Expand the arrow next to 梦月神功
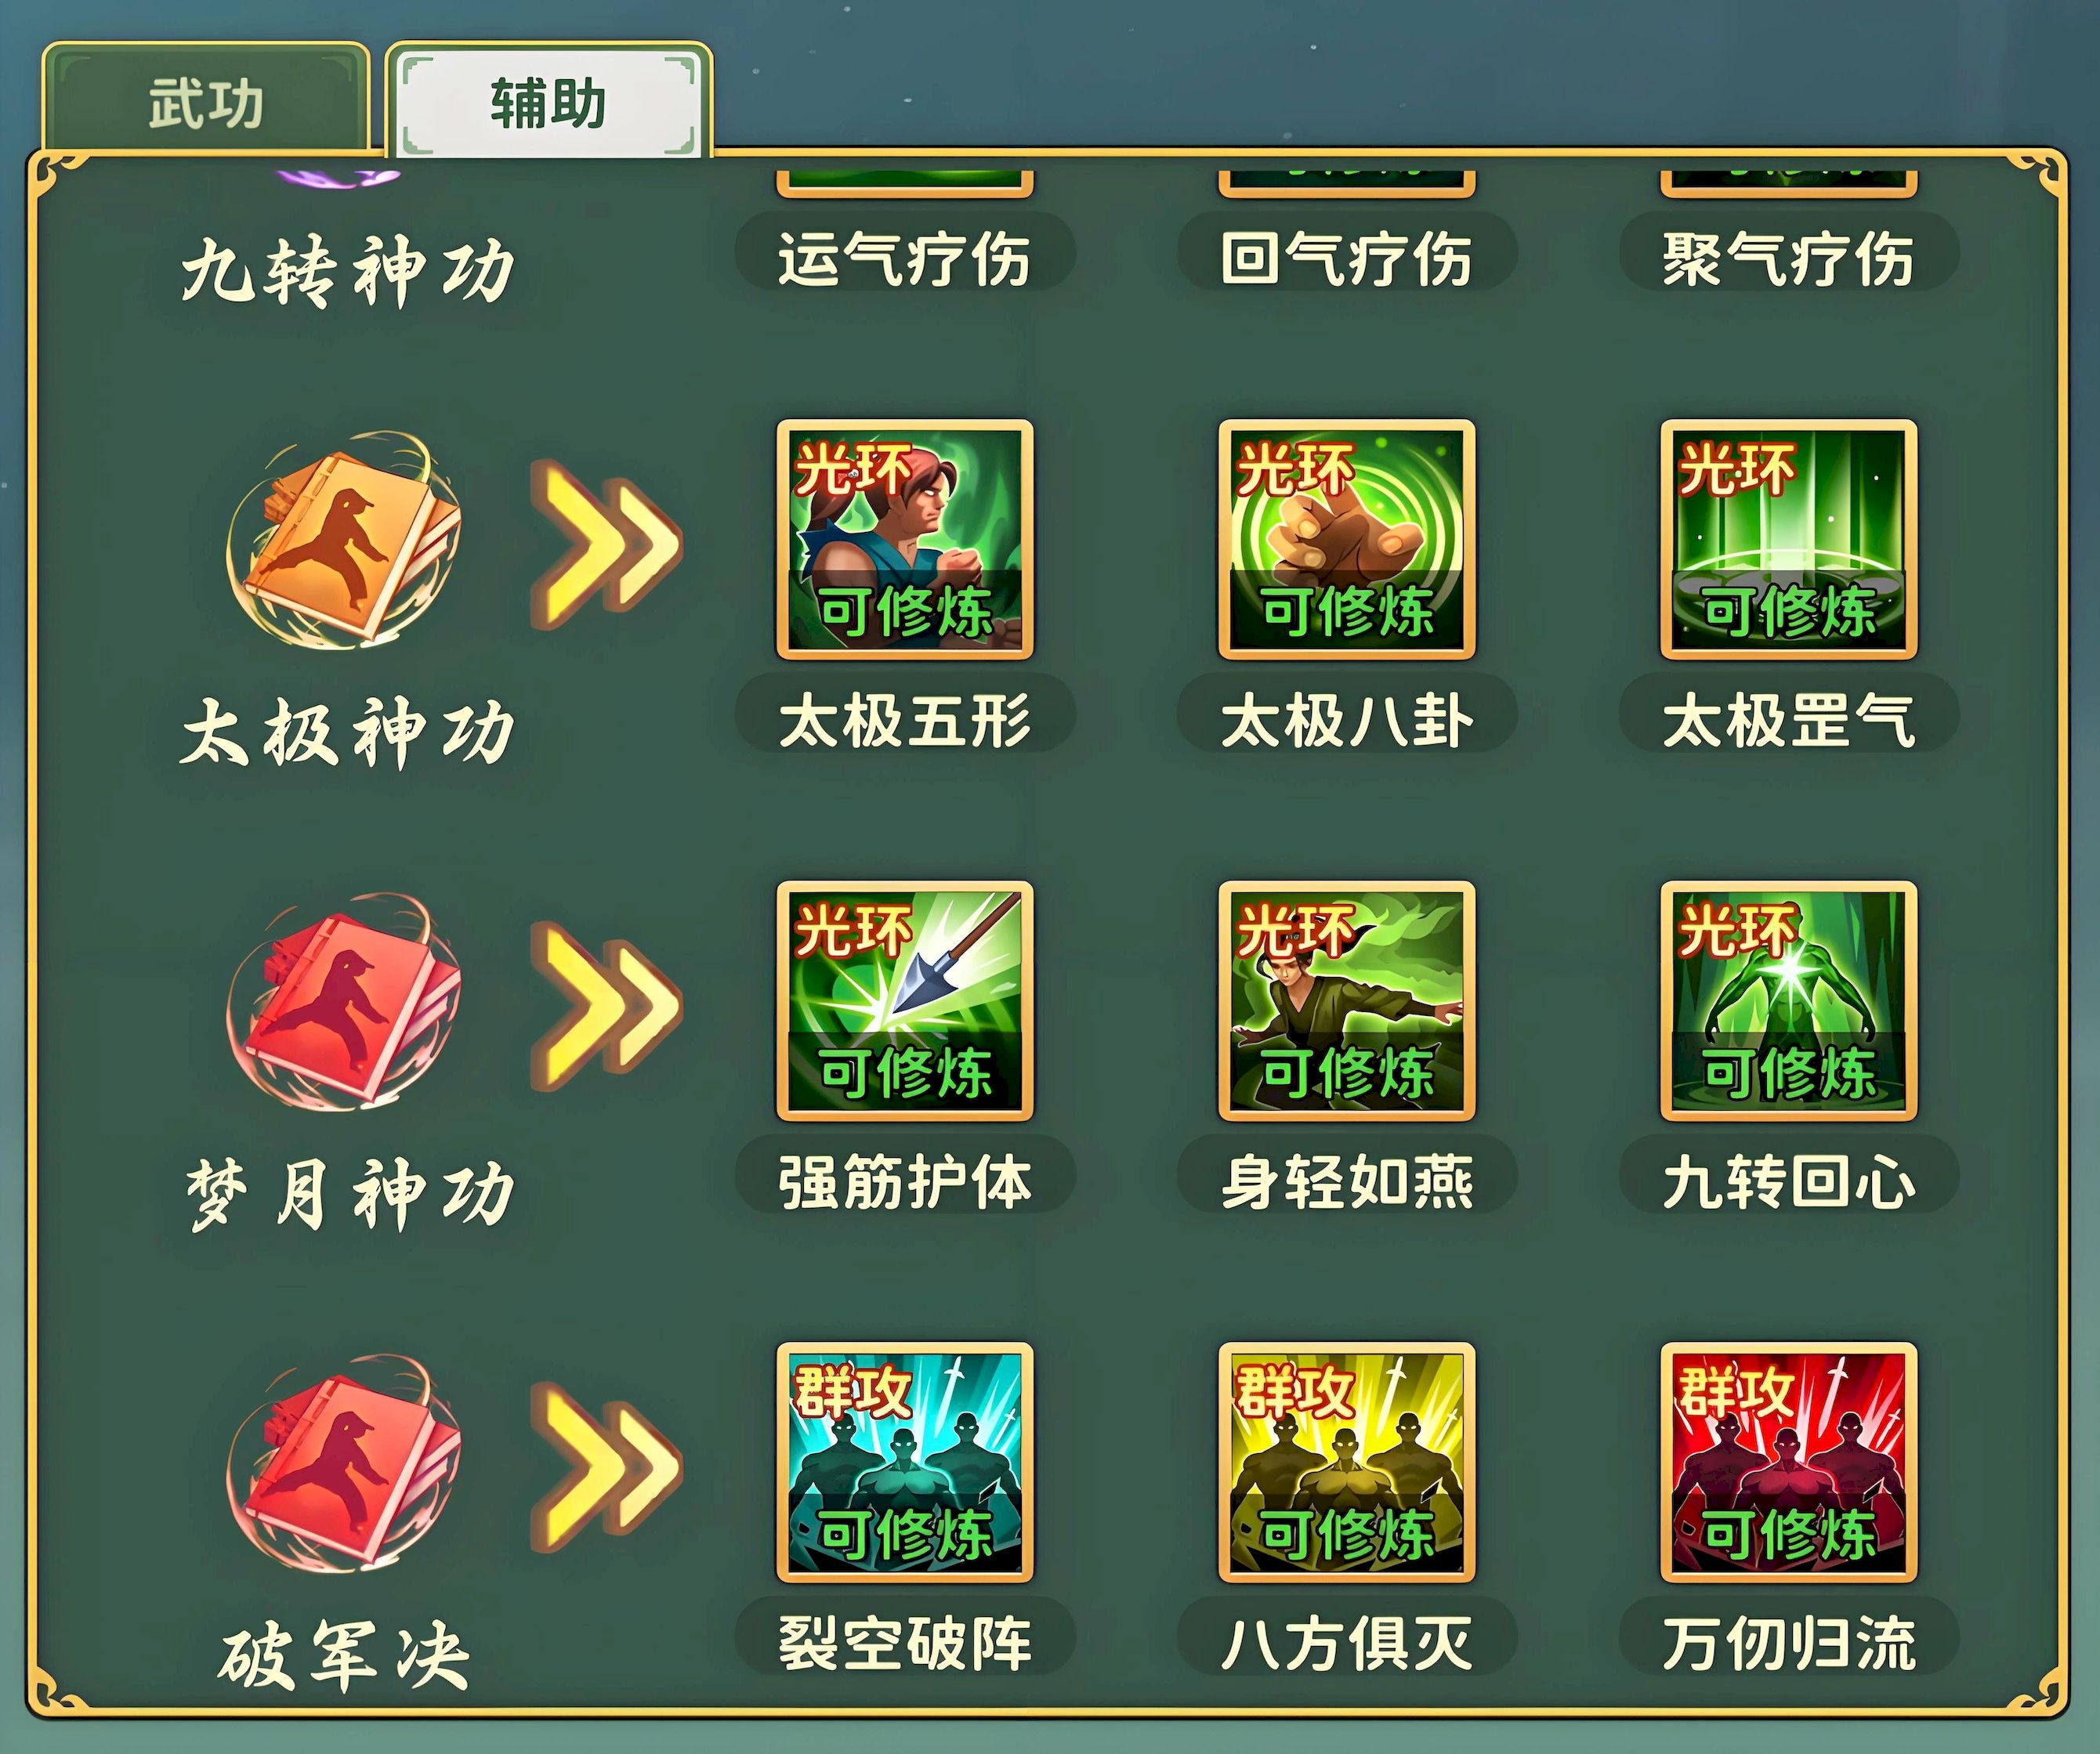Screen dimensions: 2100x1754 click(606, 1005)
